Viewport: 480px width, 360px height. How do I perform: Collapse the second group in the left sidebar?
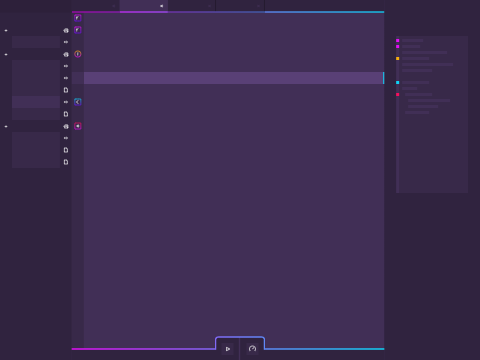point(6,54)
